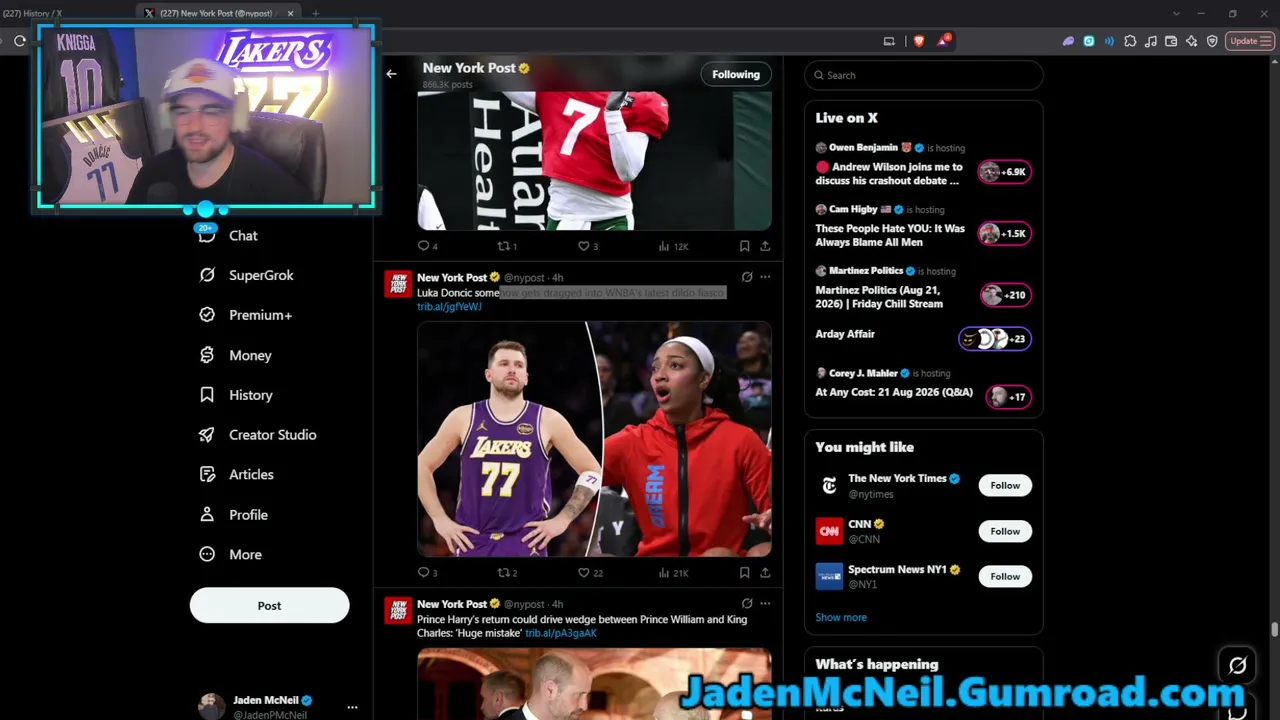This screenshot has width=1280, height=720.
Task: Open the Brave Rewards triangle icon
Action: coord(944,41)
